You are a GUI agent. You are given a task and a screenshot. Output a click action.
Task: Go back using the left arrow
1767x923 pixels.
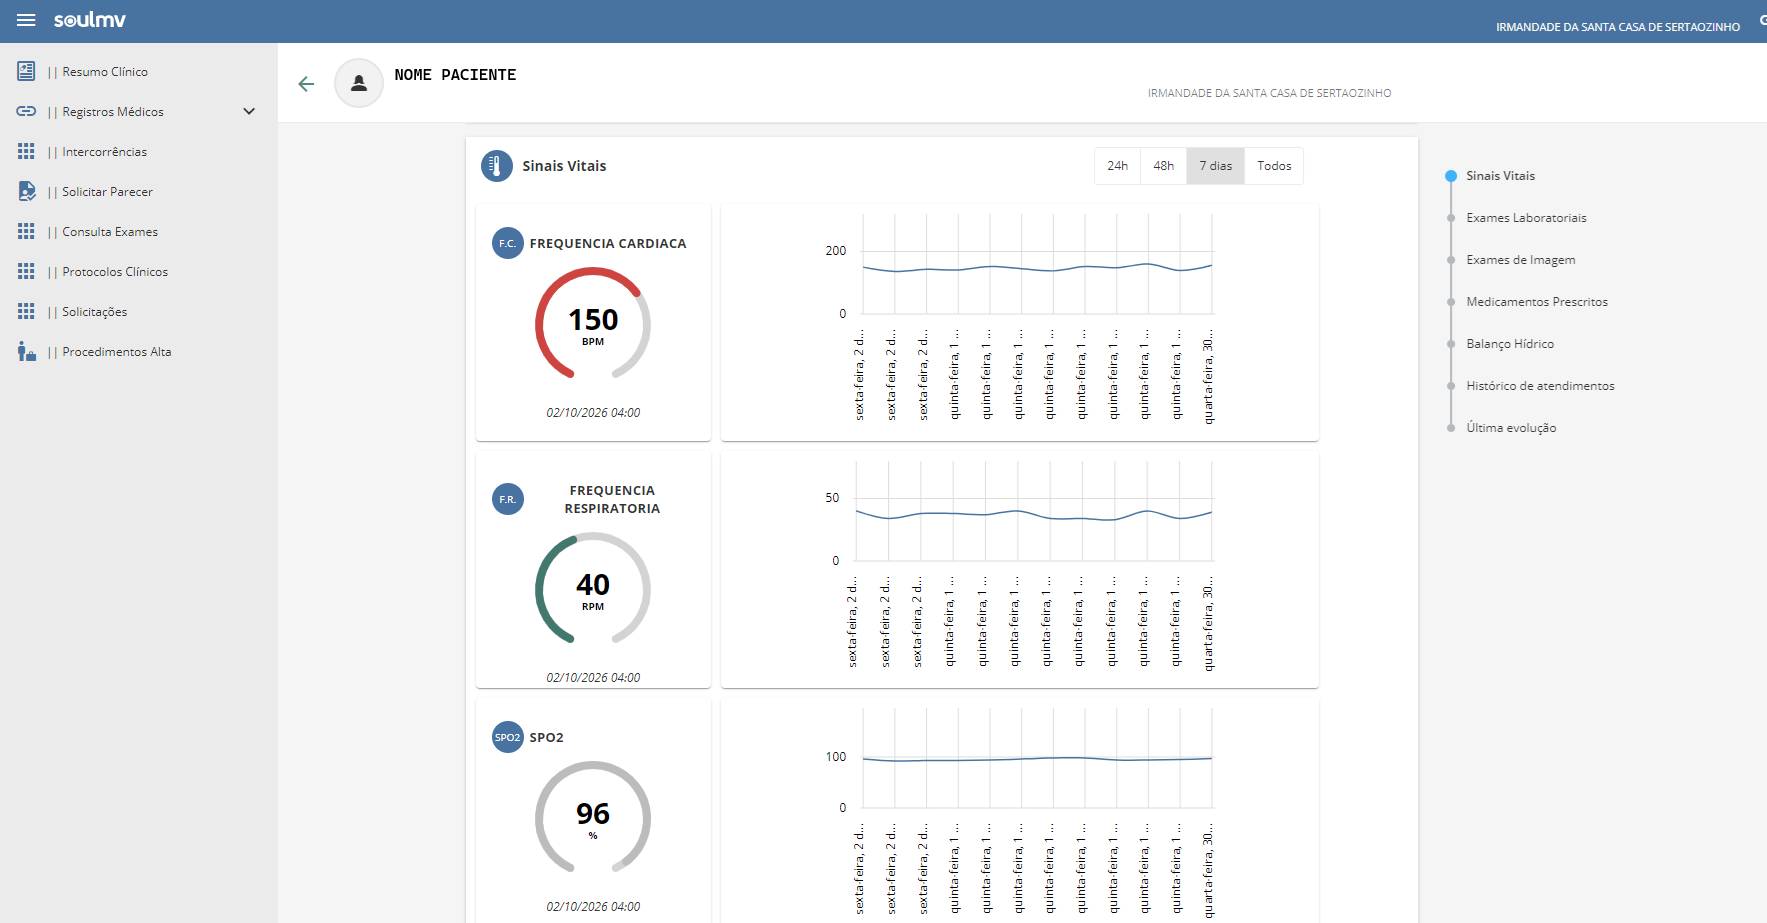pos(306,84)
